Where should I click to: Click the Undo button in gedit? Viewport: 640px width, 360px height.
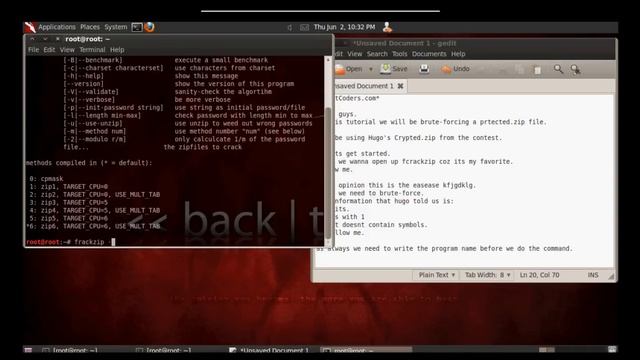pos(455,69)
